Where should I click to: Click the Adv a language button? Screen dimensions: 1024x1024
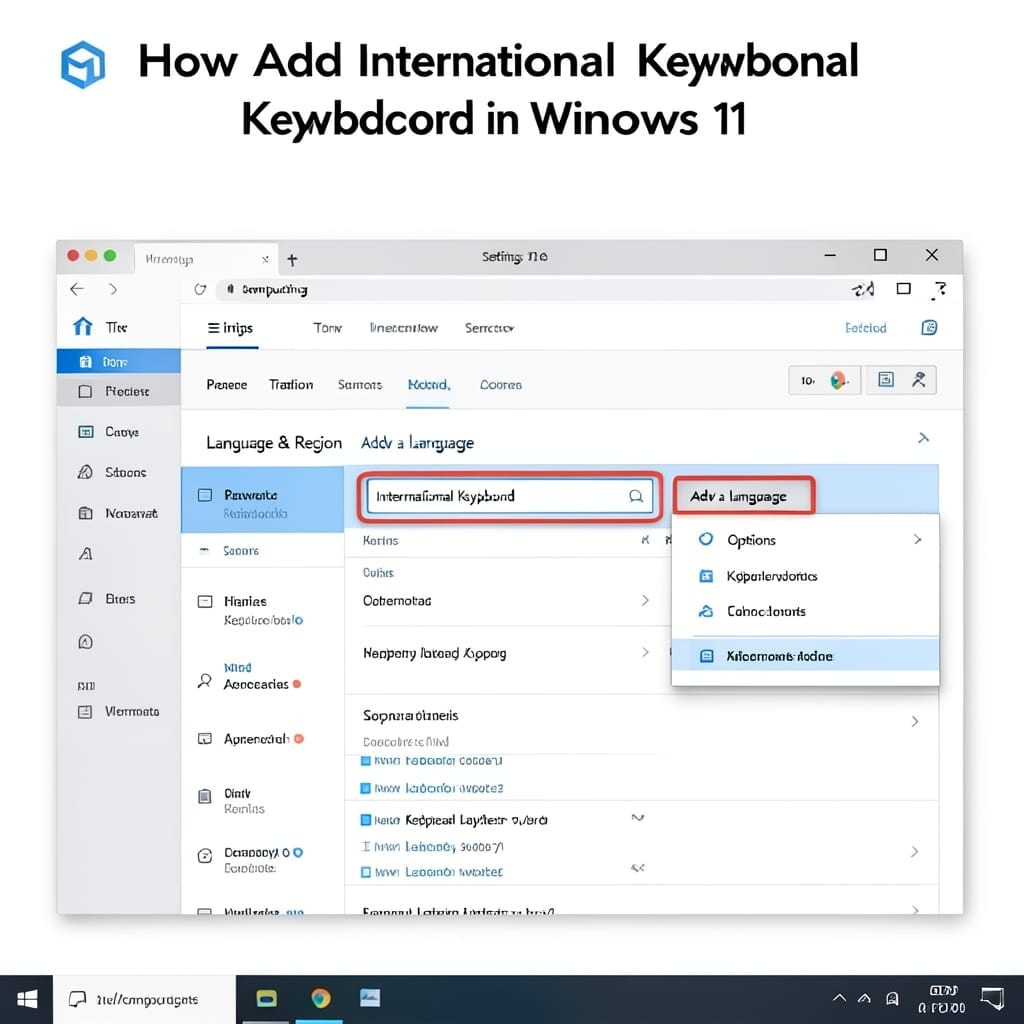point(743,496)
